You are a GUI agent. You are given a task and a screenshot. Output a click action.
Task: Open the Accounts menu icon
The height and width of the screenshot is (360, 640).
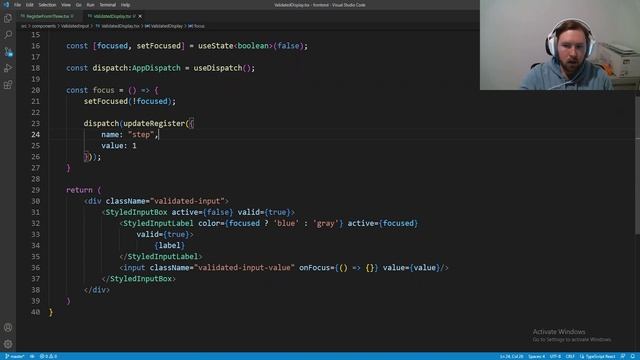click(8, 327)
